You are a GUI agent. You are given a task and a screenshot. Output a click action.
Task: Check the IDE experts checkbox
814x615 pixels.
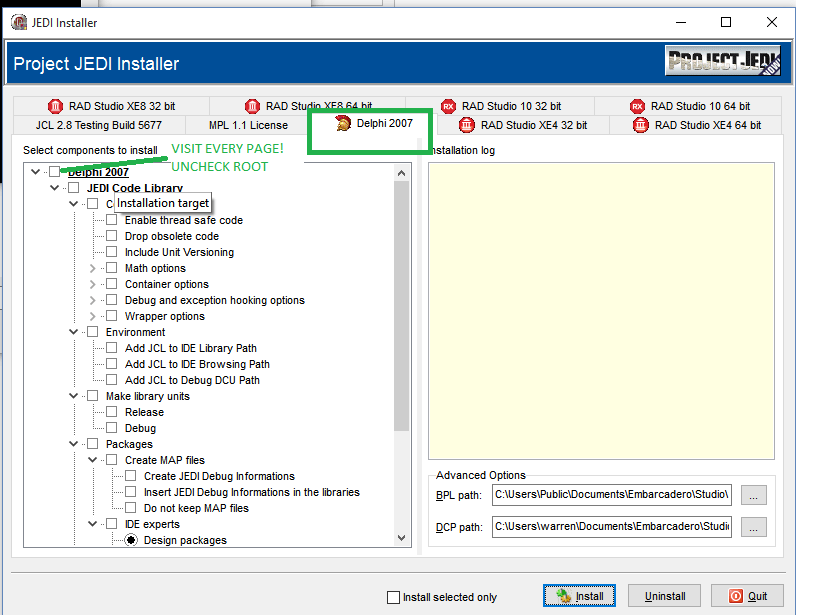tap(112, 524)
